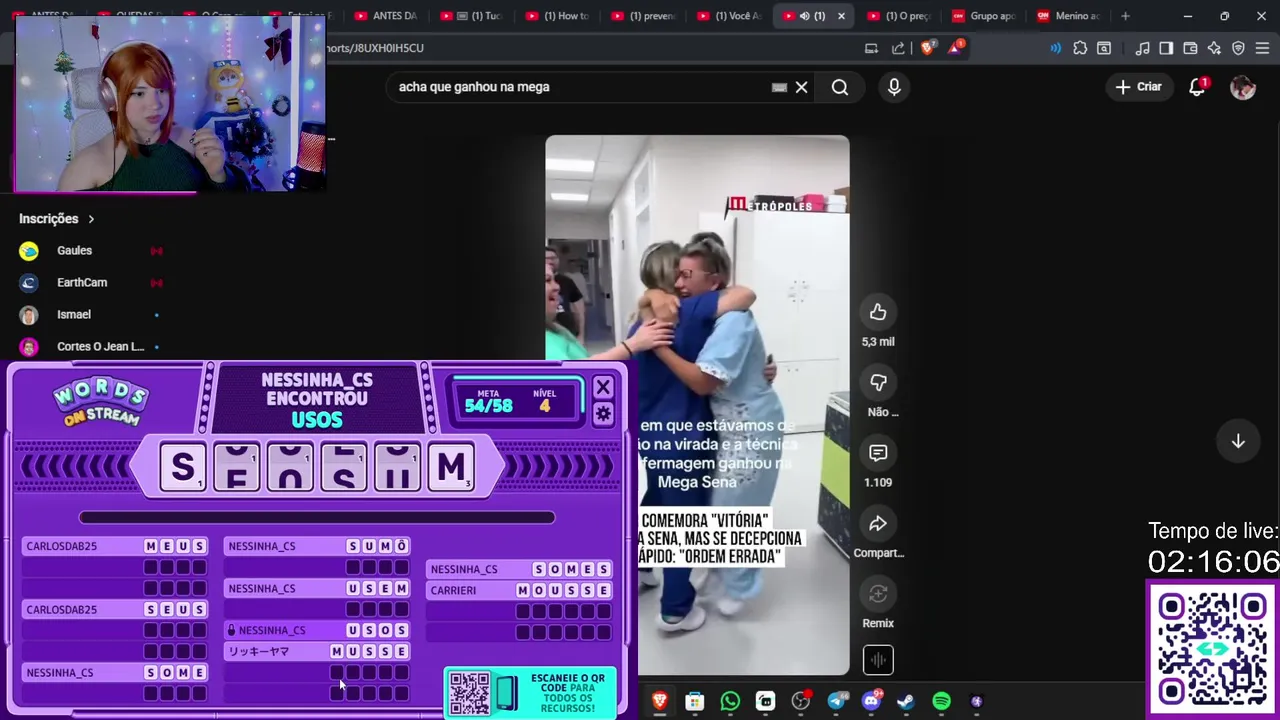Viewport: 1280px width, 720px height.
Task: Switch to the 'ANTES DA' browser tab
Action: coord(385,16)
